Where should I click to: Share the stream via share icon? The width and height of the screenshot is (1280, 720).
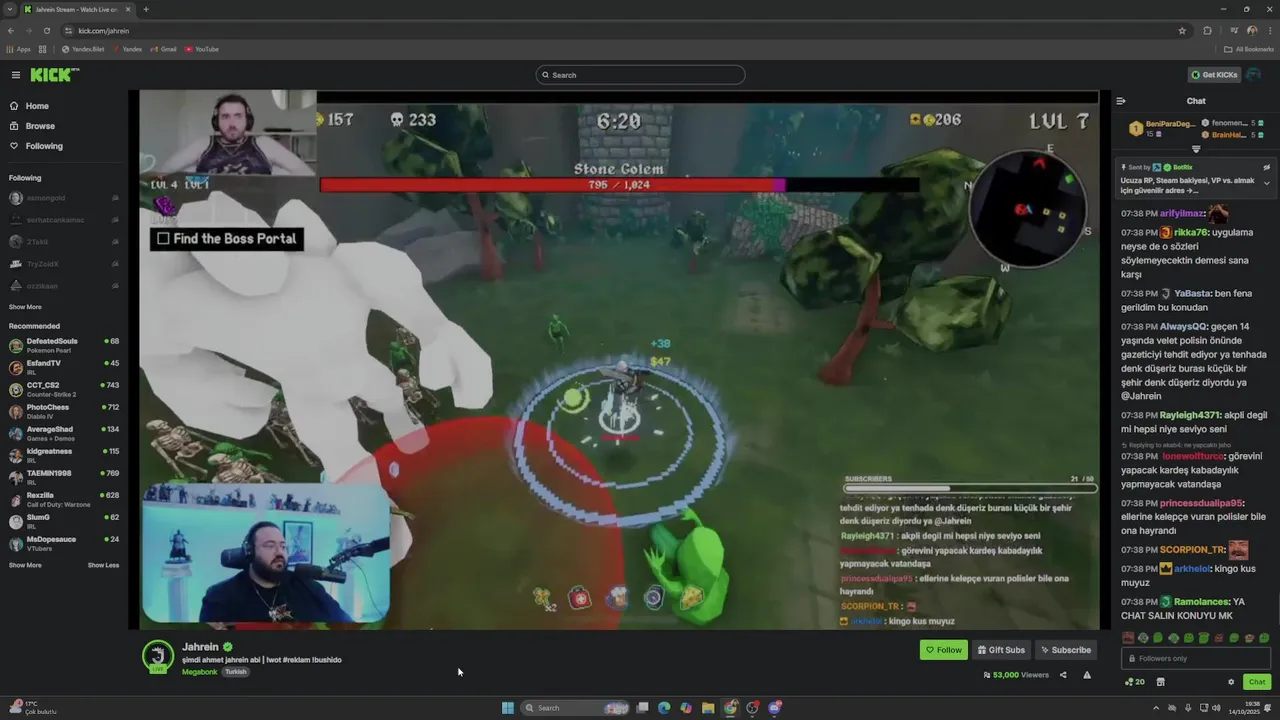[1063, 675]
